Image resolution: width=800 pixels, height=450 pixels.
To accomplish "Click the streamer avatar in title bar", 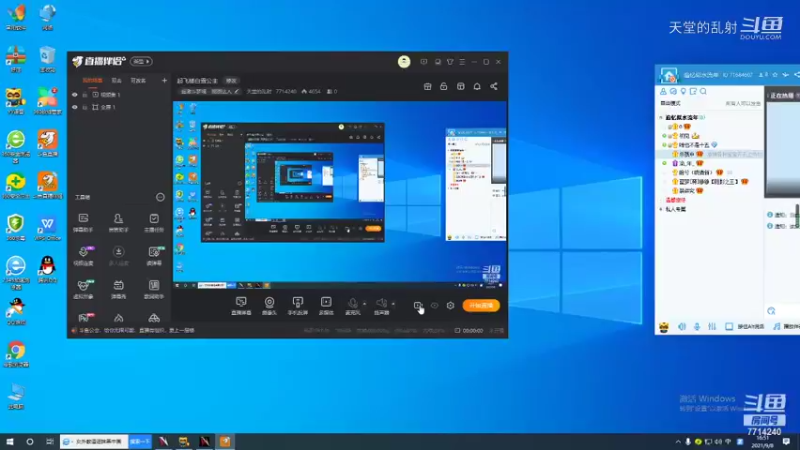I will (x=404, y=62).
